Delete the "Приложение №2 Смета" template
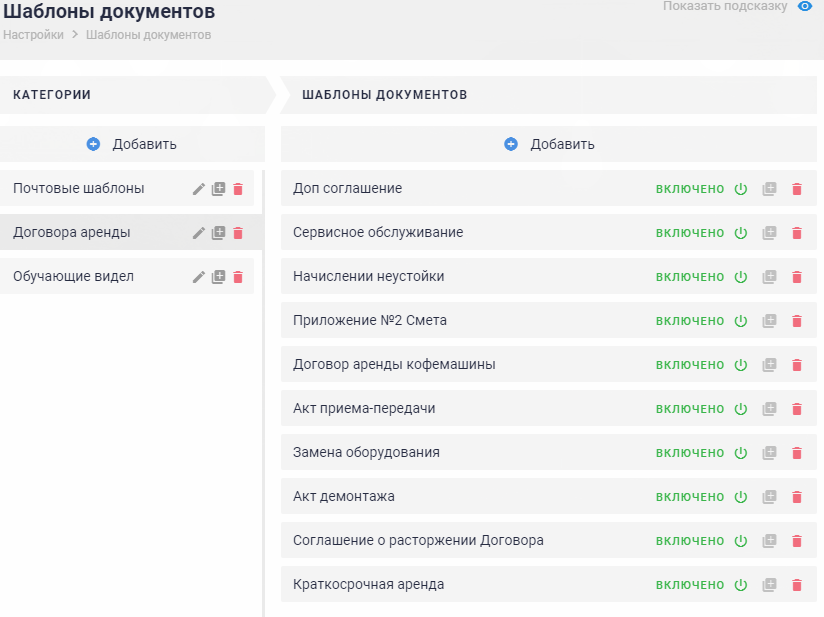Screen dimensions: 824x617 click(x=796, y=320)
